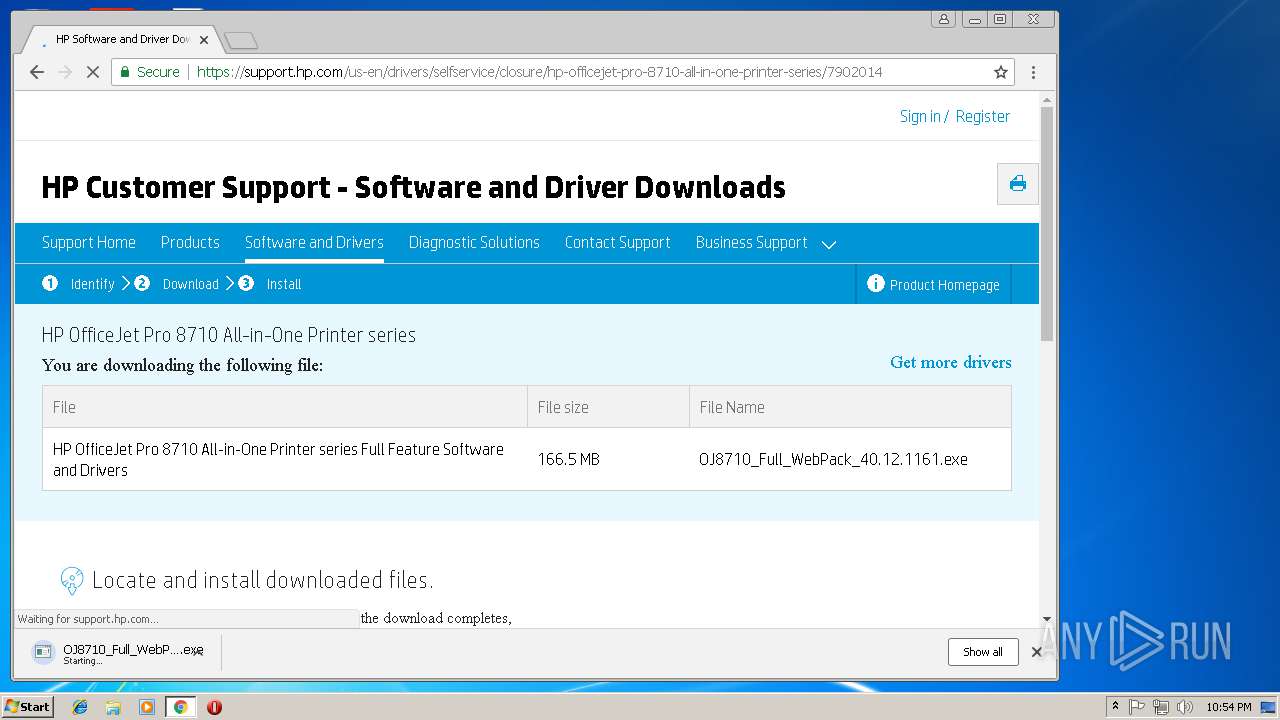
Task: Open Business Support menu item
Action: tap(751, 242)
